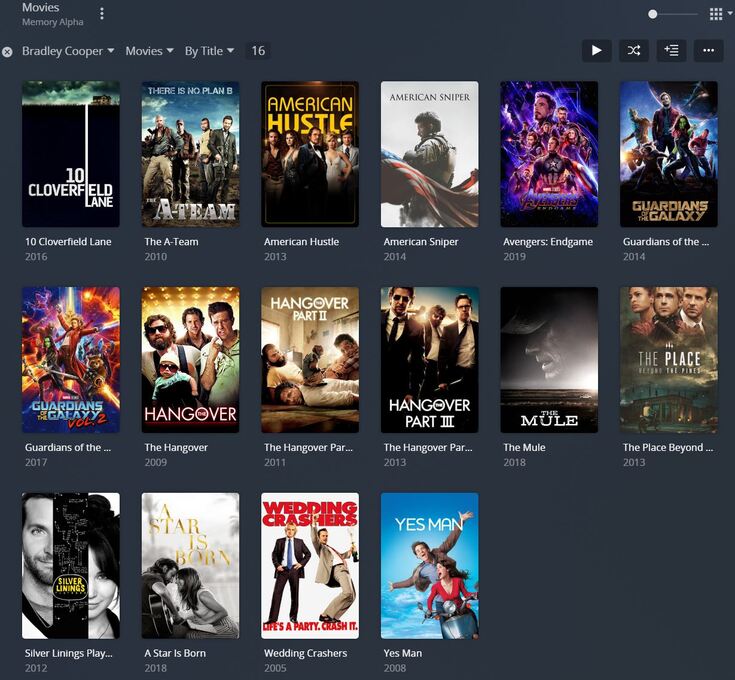Screen dimensions: 735x680
Task: Open The Hangover Part III poster
Action: tap(429, 360)
